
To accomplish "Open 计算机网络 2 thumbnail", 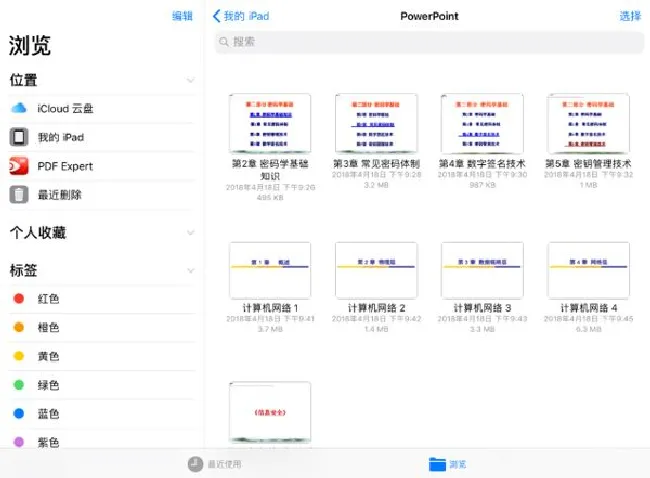I will point(376,270).
